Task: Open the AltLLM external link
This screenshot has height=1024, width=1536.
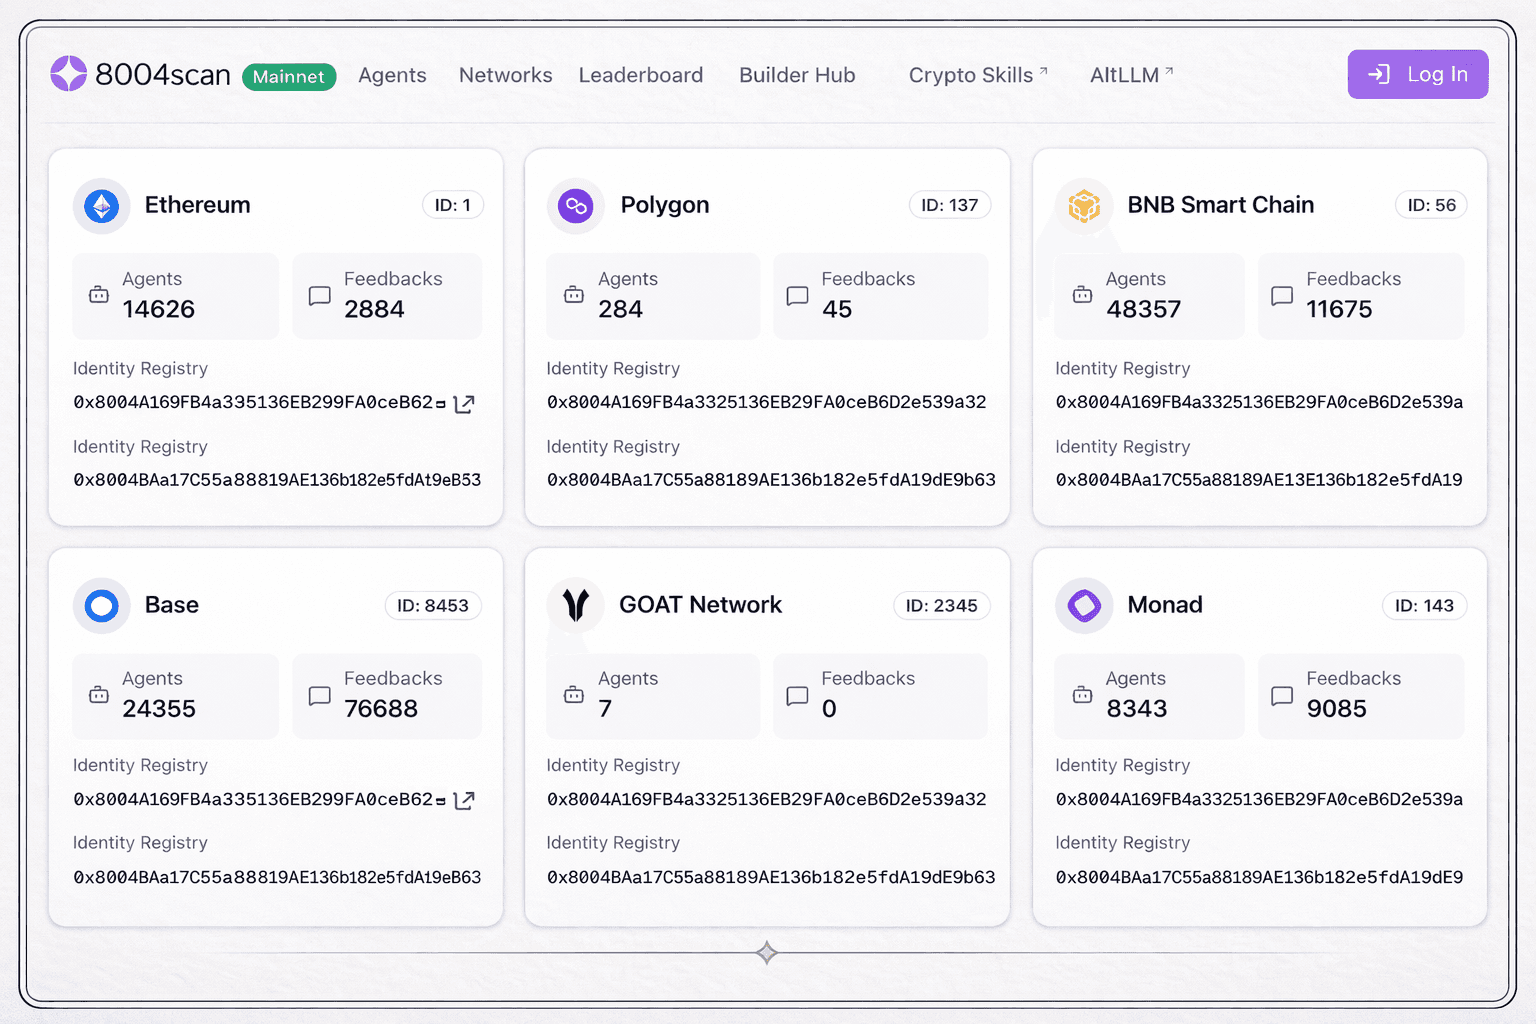Action: (x=1131, y=75)
